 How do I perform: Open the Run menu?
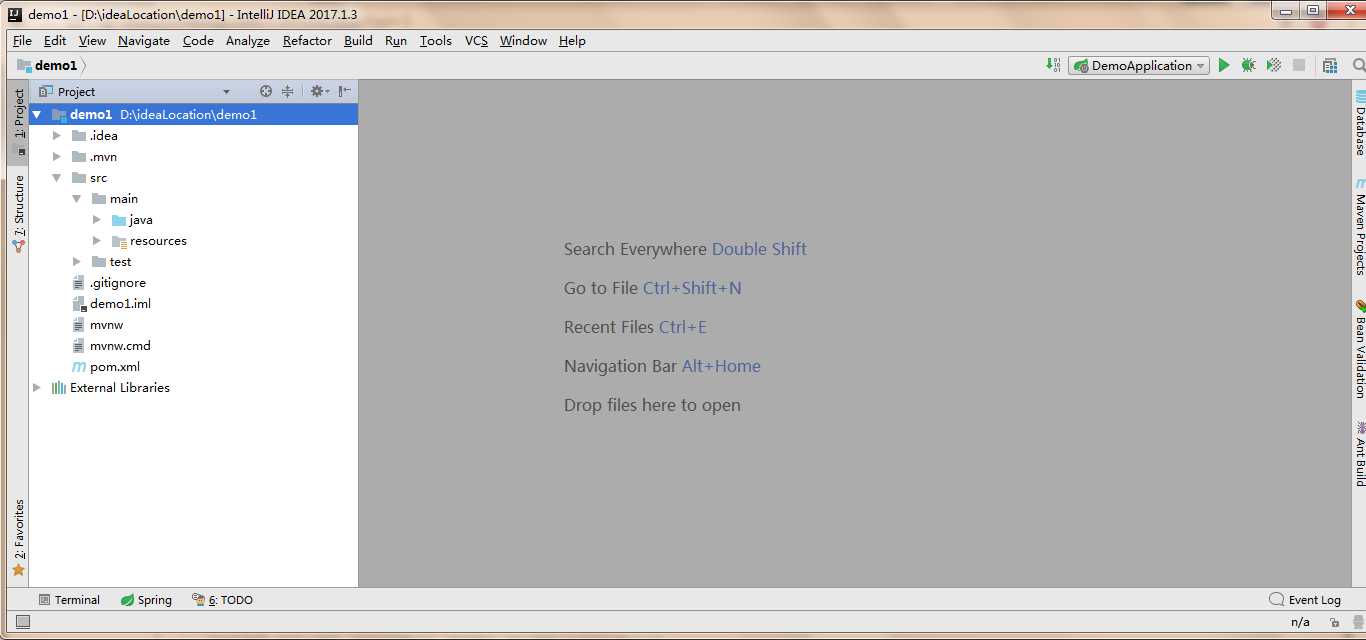tap(396, 41)
